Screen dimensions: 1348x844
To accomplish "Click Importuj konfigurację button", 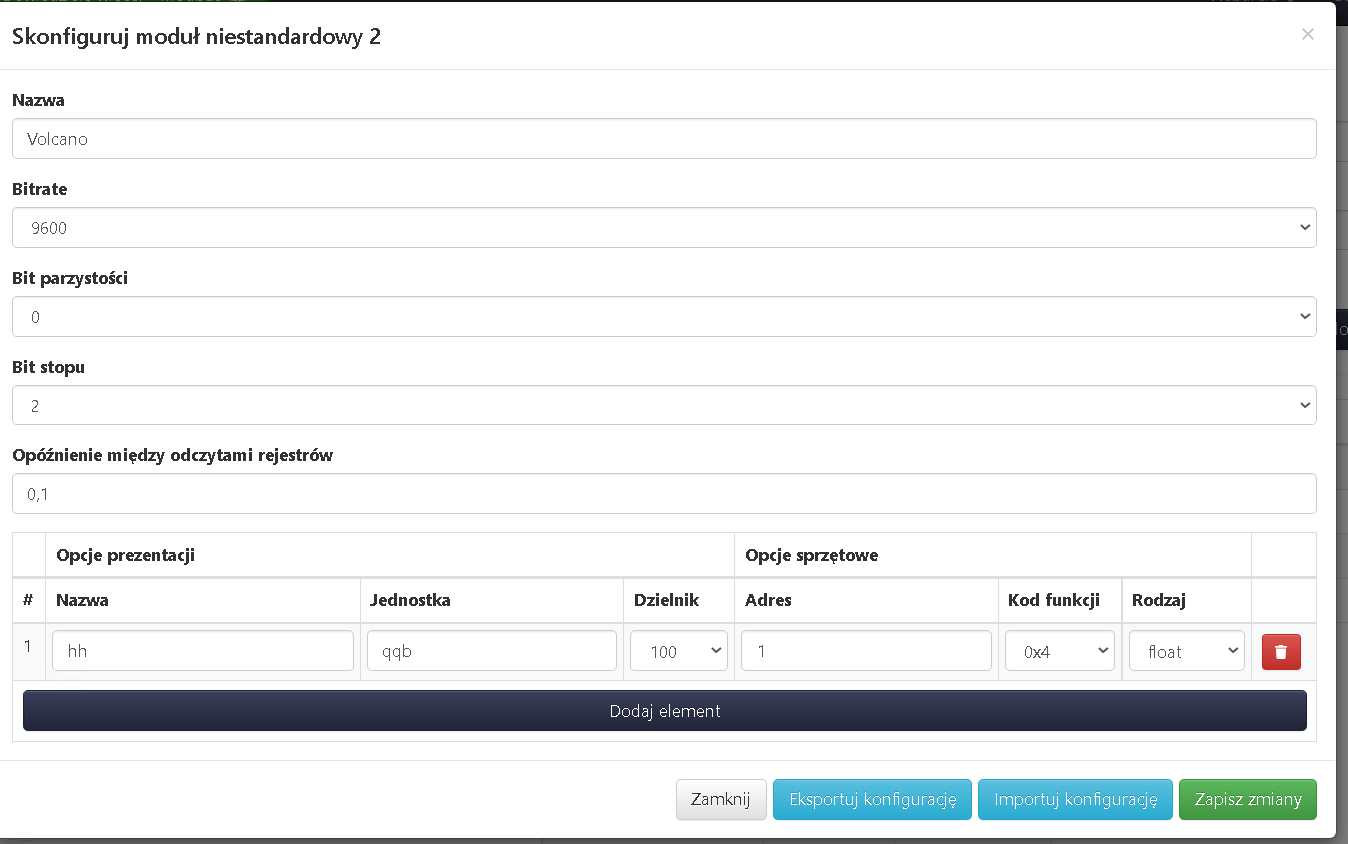I will (1075, 800).
